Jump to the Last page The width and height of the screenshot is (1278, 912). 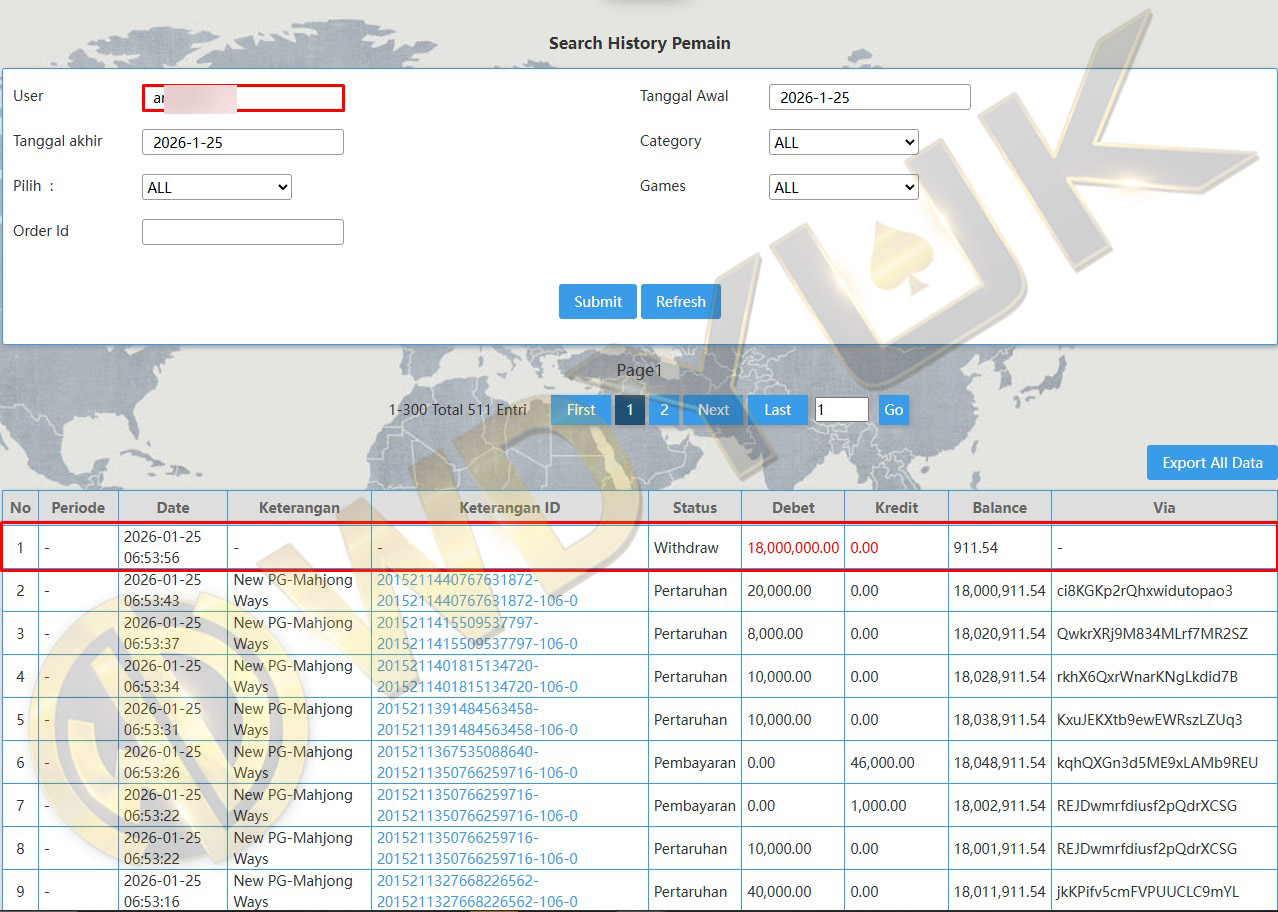(777, 410)
